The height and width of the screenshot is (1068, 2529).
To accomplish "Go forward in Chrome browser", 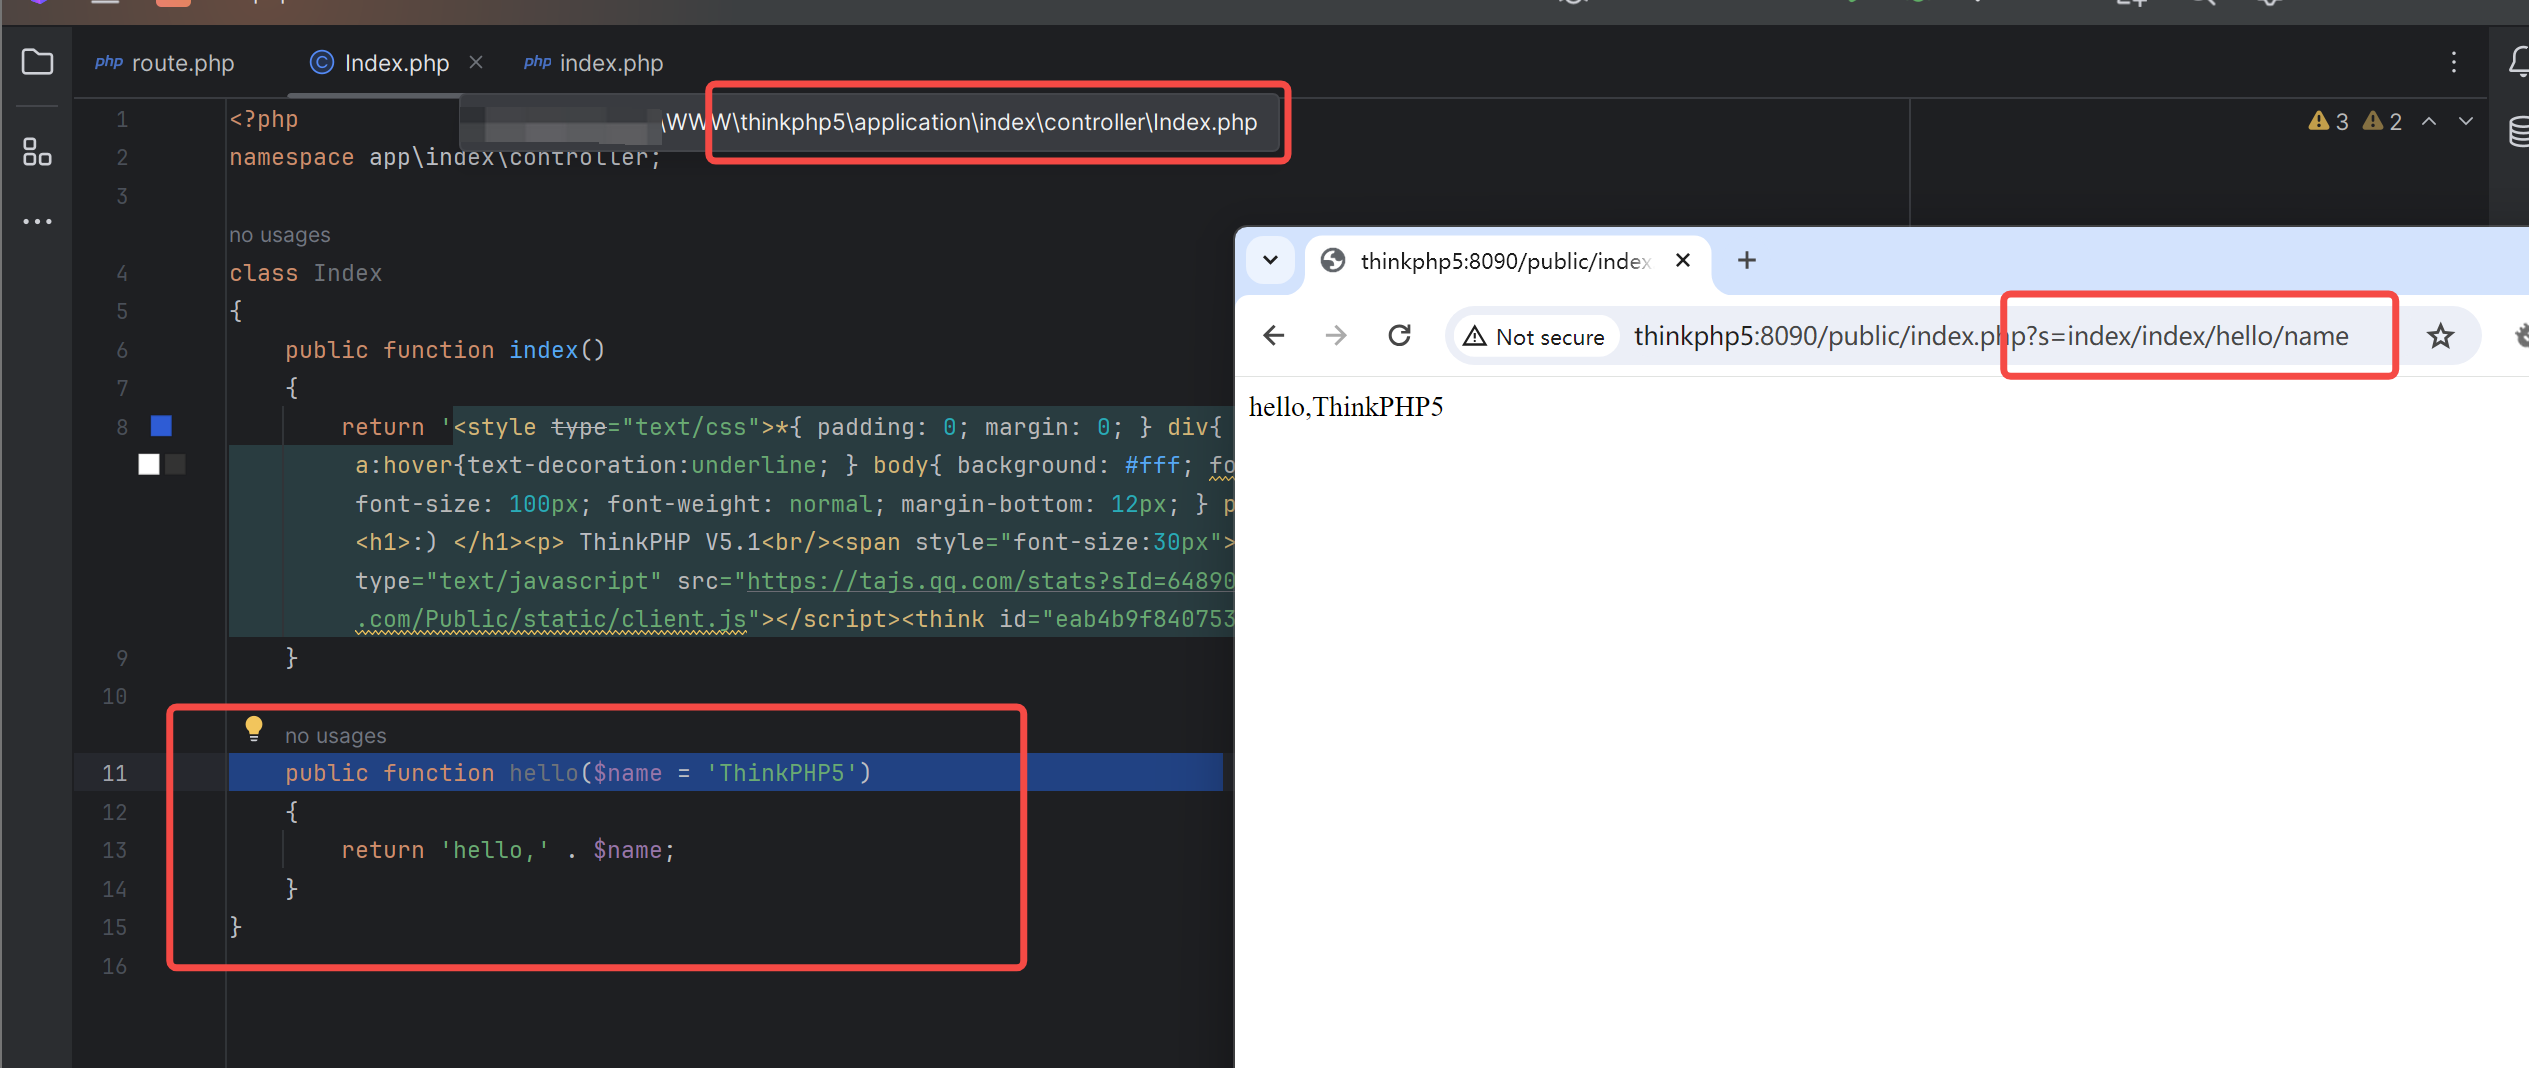I will tap(1336, 335).
